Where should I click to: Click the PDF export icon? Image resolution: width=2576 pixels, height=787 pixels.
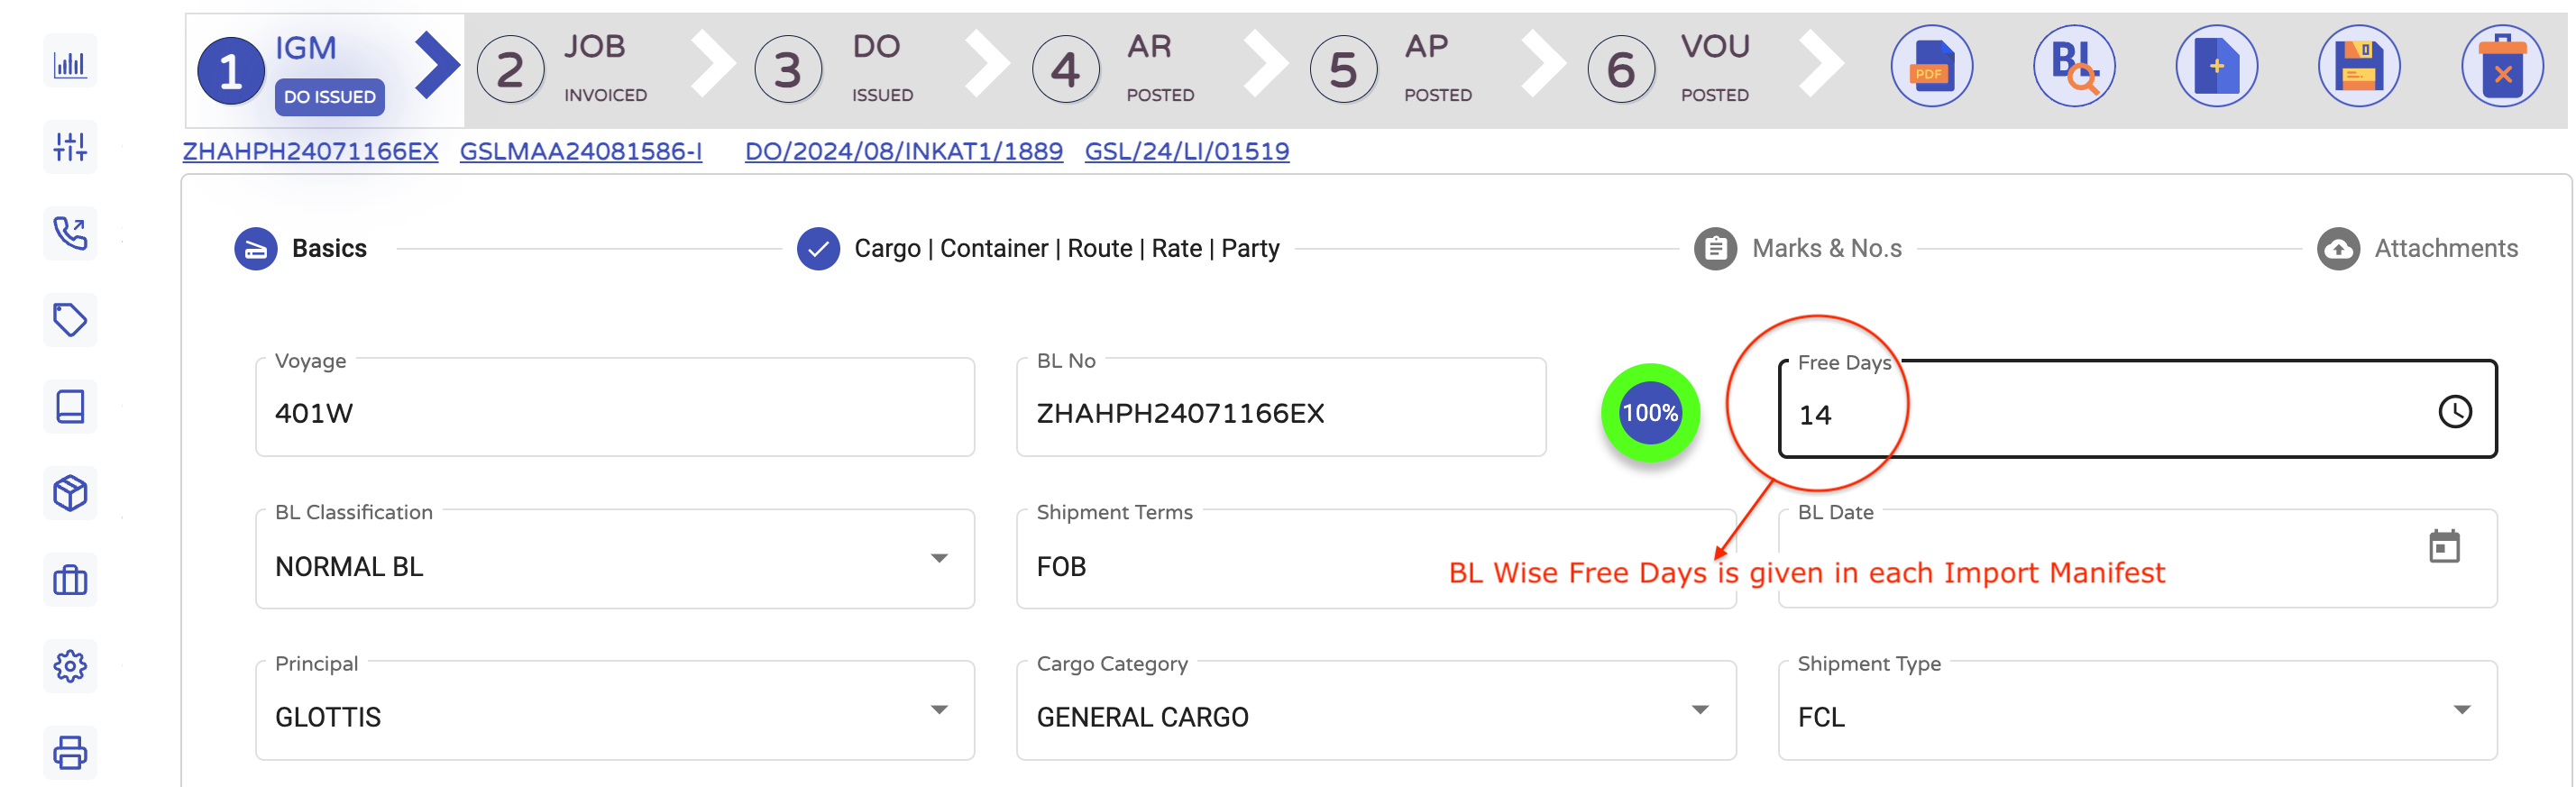click(x=1931, y=67)
